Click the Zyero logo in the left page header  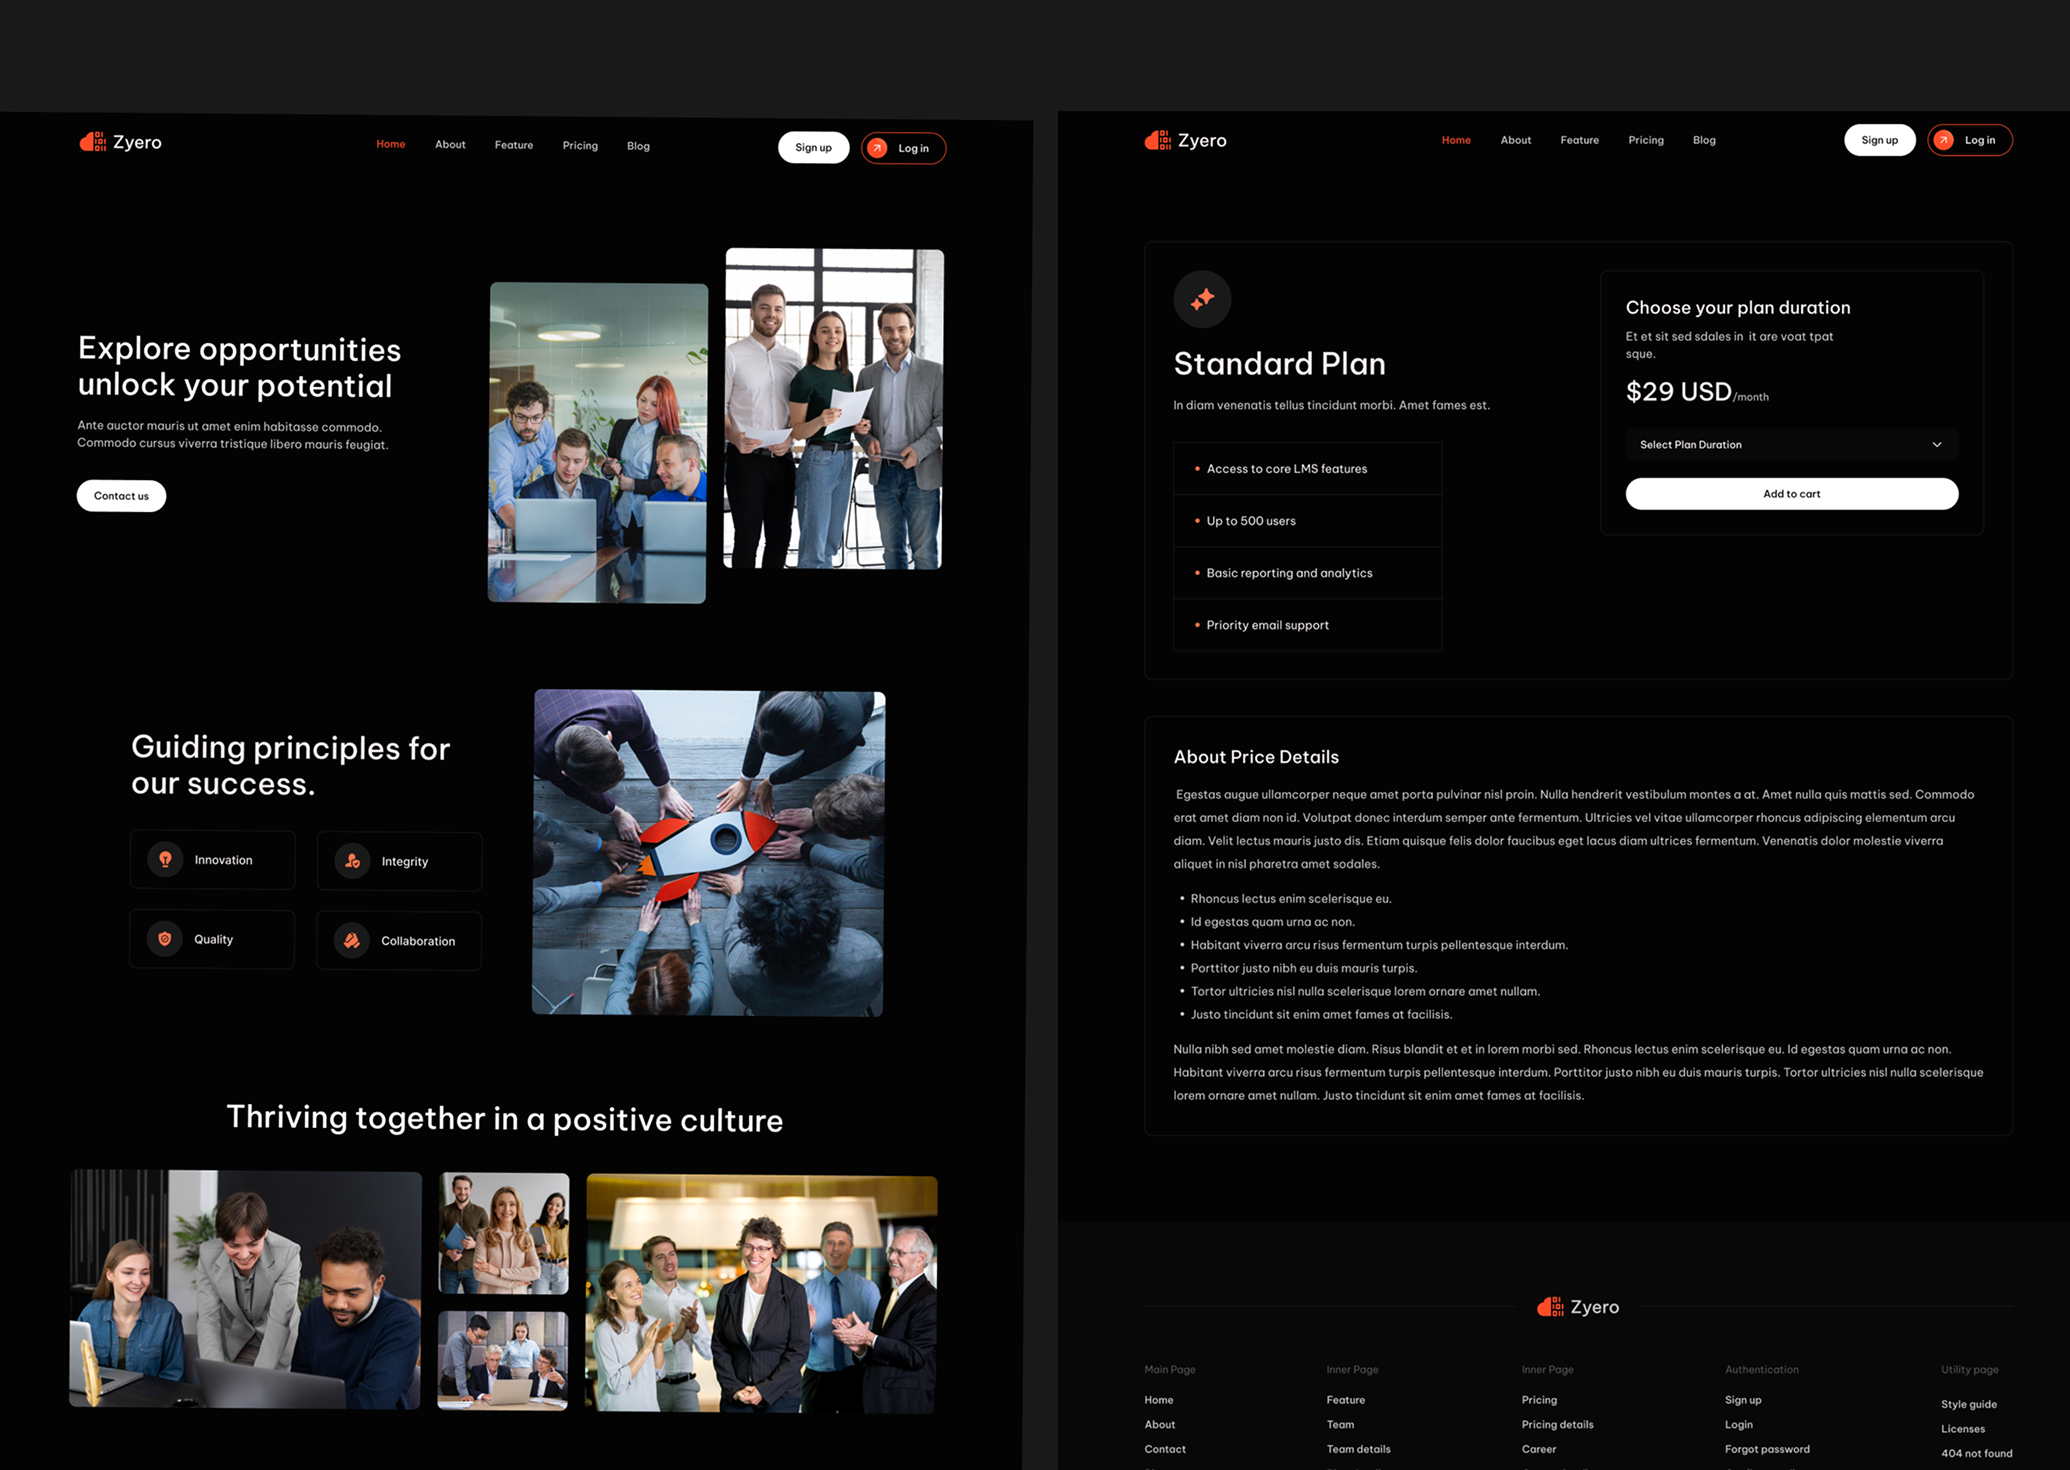[x=120, y=142]
